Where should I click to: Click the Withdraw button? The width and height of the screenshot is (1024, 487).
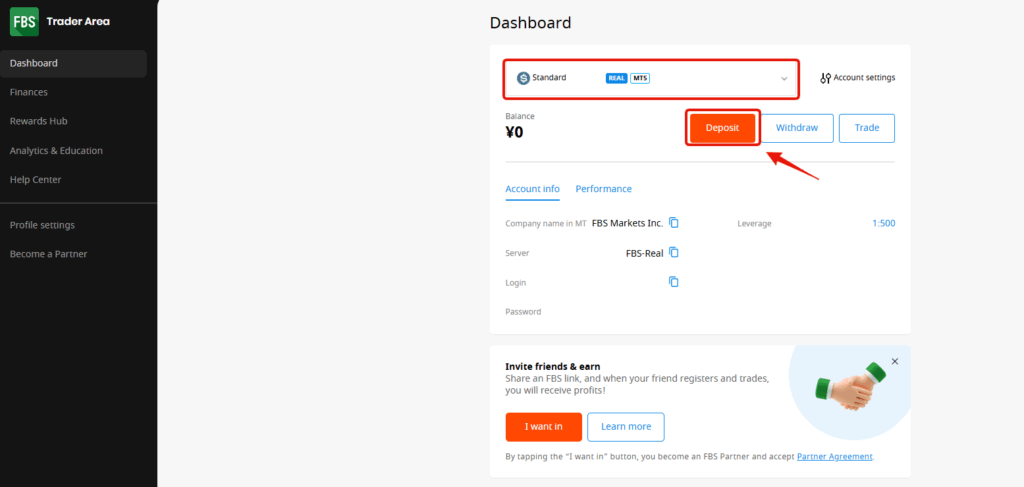tap(797, 128)
